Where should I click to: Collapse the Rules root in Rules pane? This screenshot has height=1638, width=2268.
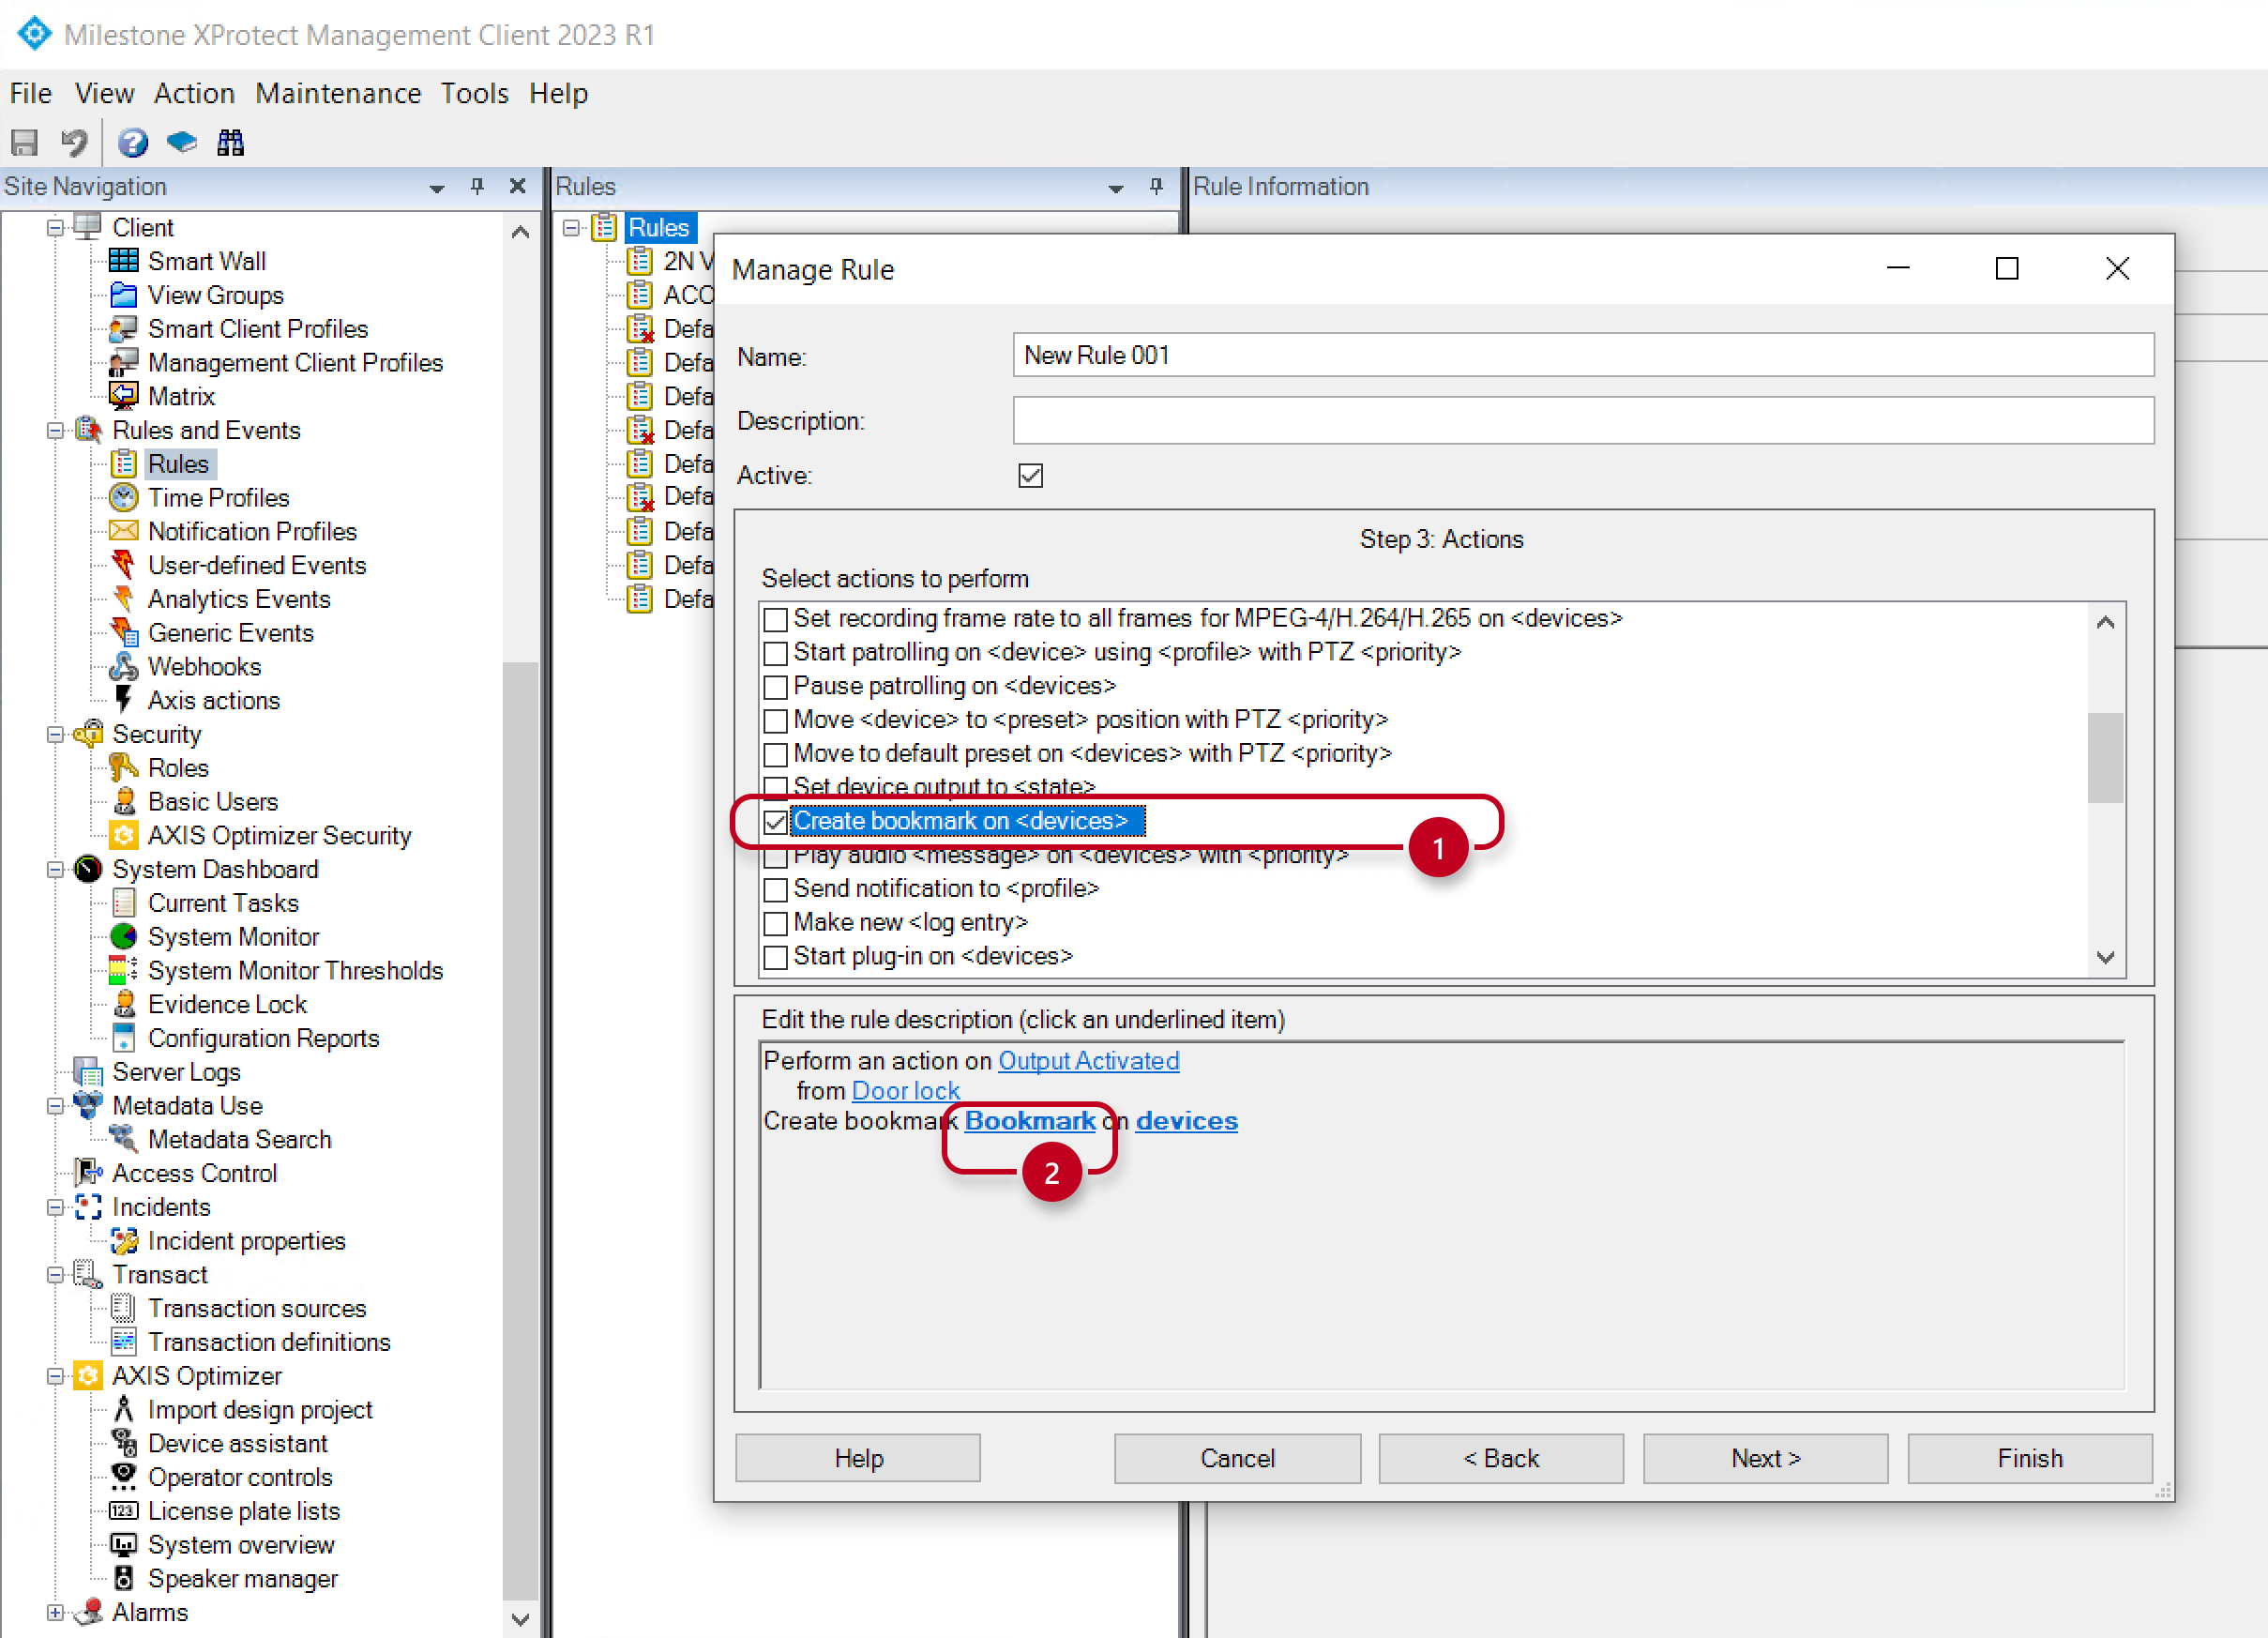571,228
